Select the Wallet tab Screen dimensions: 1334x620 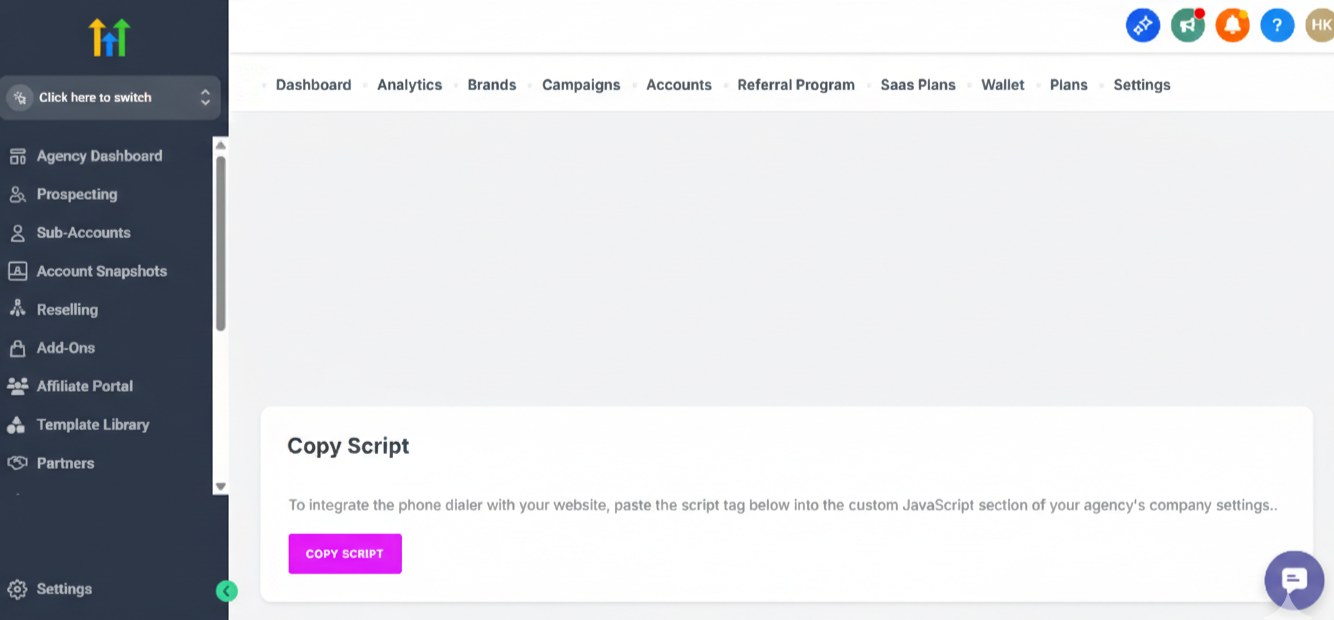tap(1002, 85)
